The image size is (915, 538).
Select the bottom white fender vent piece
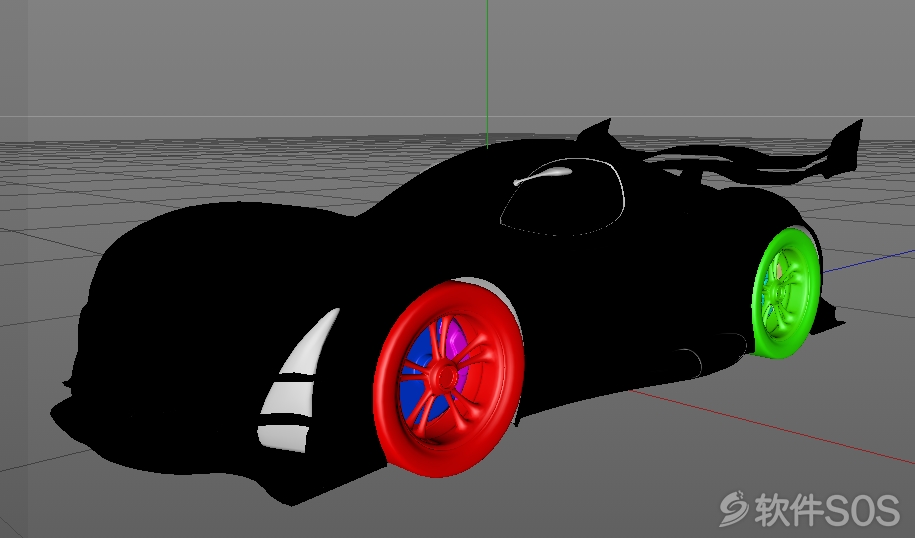(x=284, y=437)
